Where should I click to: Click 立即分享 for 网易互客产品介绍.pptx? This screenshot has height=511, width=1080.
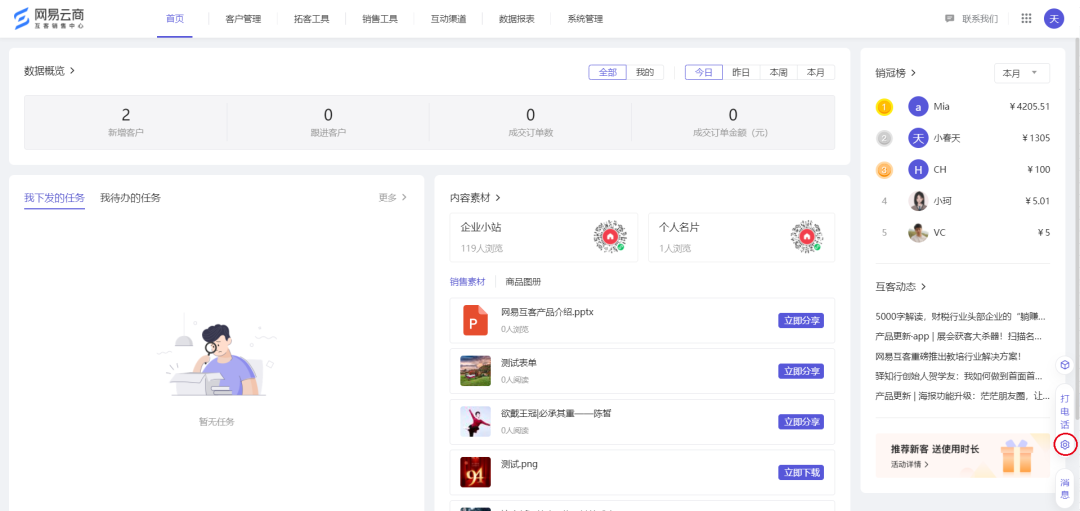pos(801,320)
